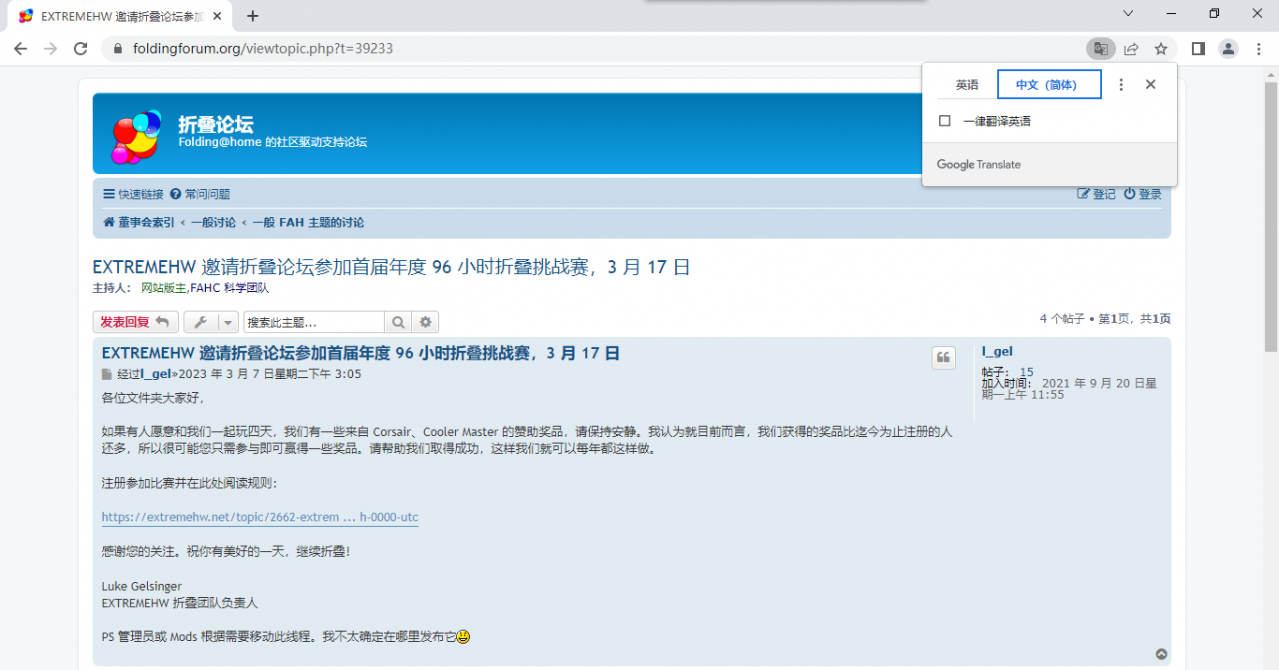Image resolution: width=1279 pixels, height=670 pixels.
Task: Focus the 搜索此主题 search field
Action: coord(314,322)
